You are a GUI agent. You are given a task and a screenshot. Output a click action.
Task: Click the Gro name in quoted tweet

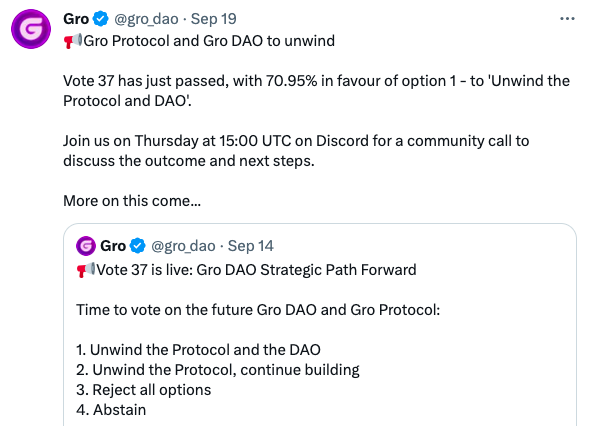(113, 246)
